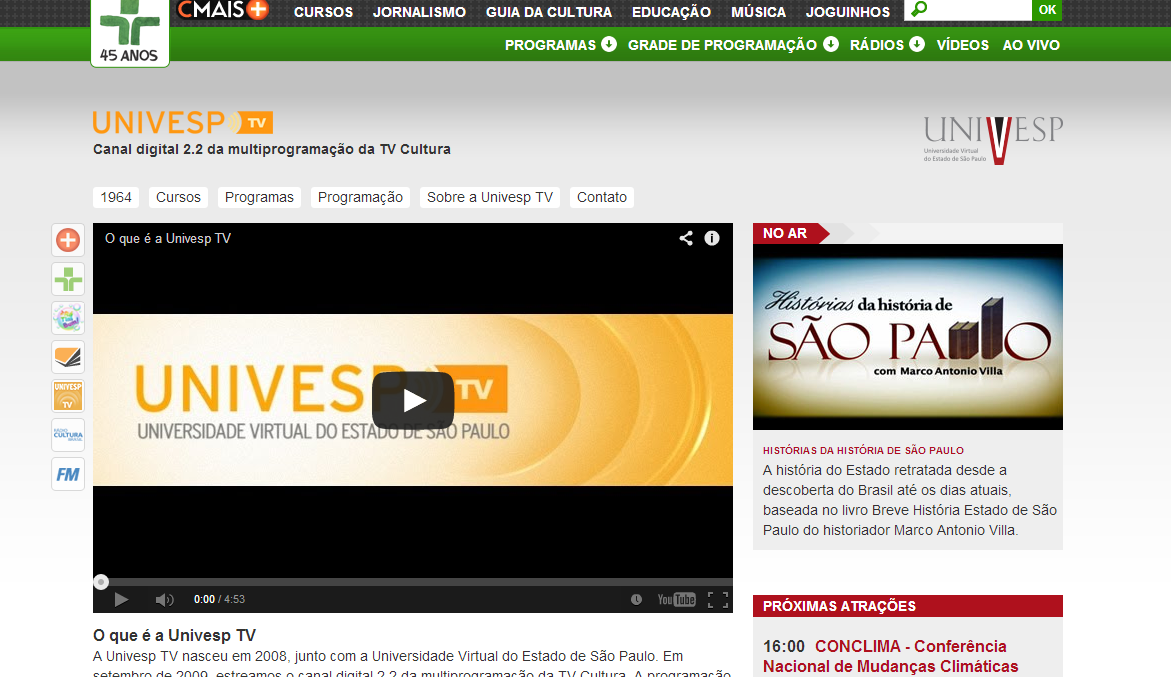The image size is (1171, 677).
Task: Select the Cursos tab below Univesp header
Action: click(178, 197)
